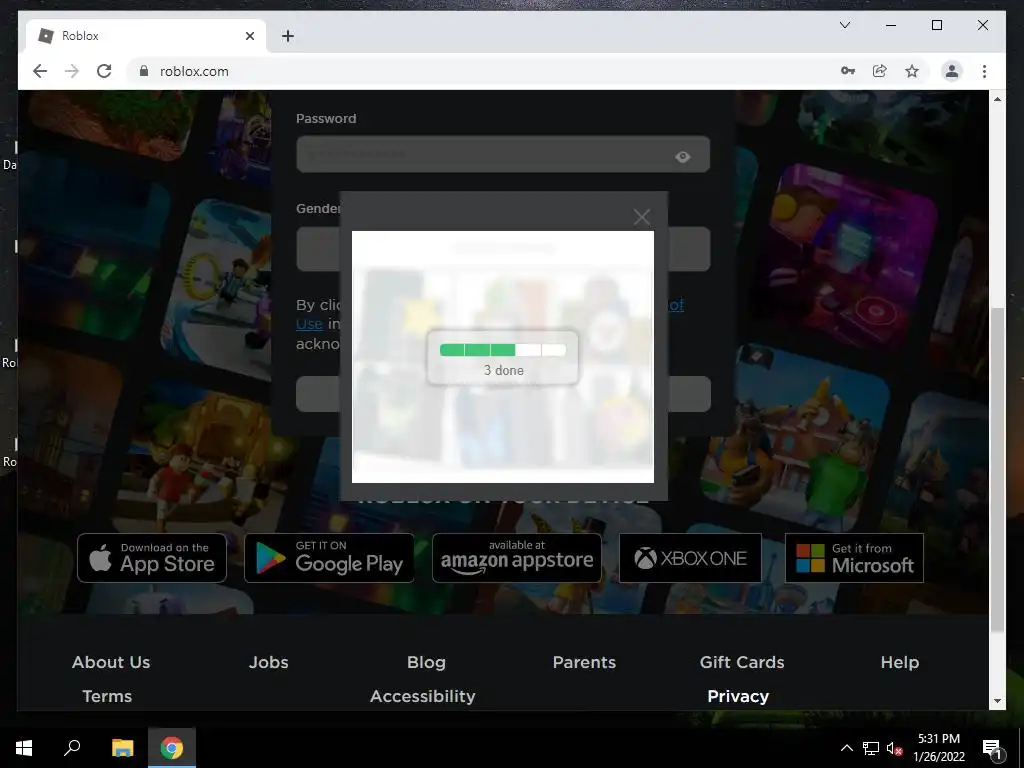This screenshot has width=1024, height=768.
Task: Reload the Roblox page
Action: pyautogui.click(x=104, y=71)
